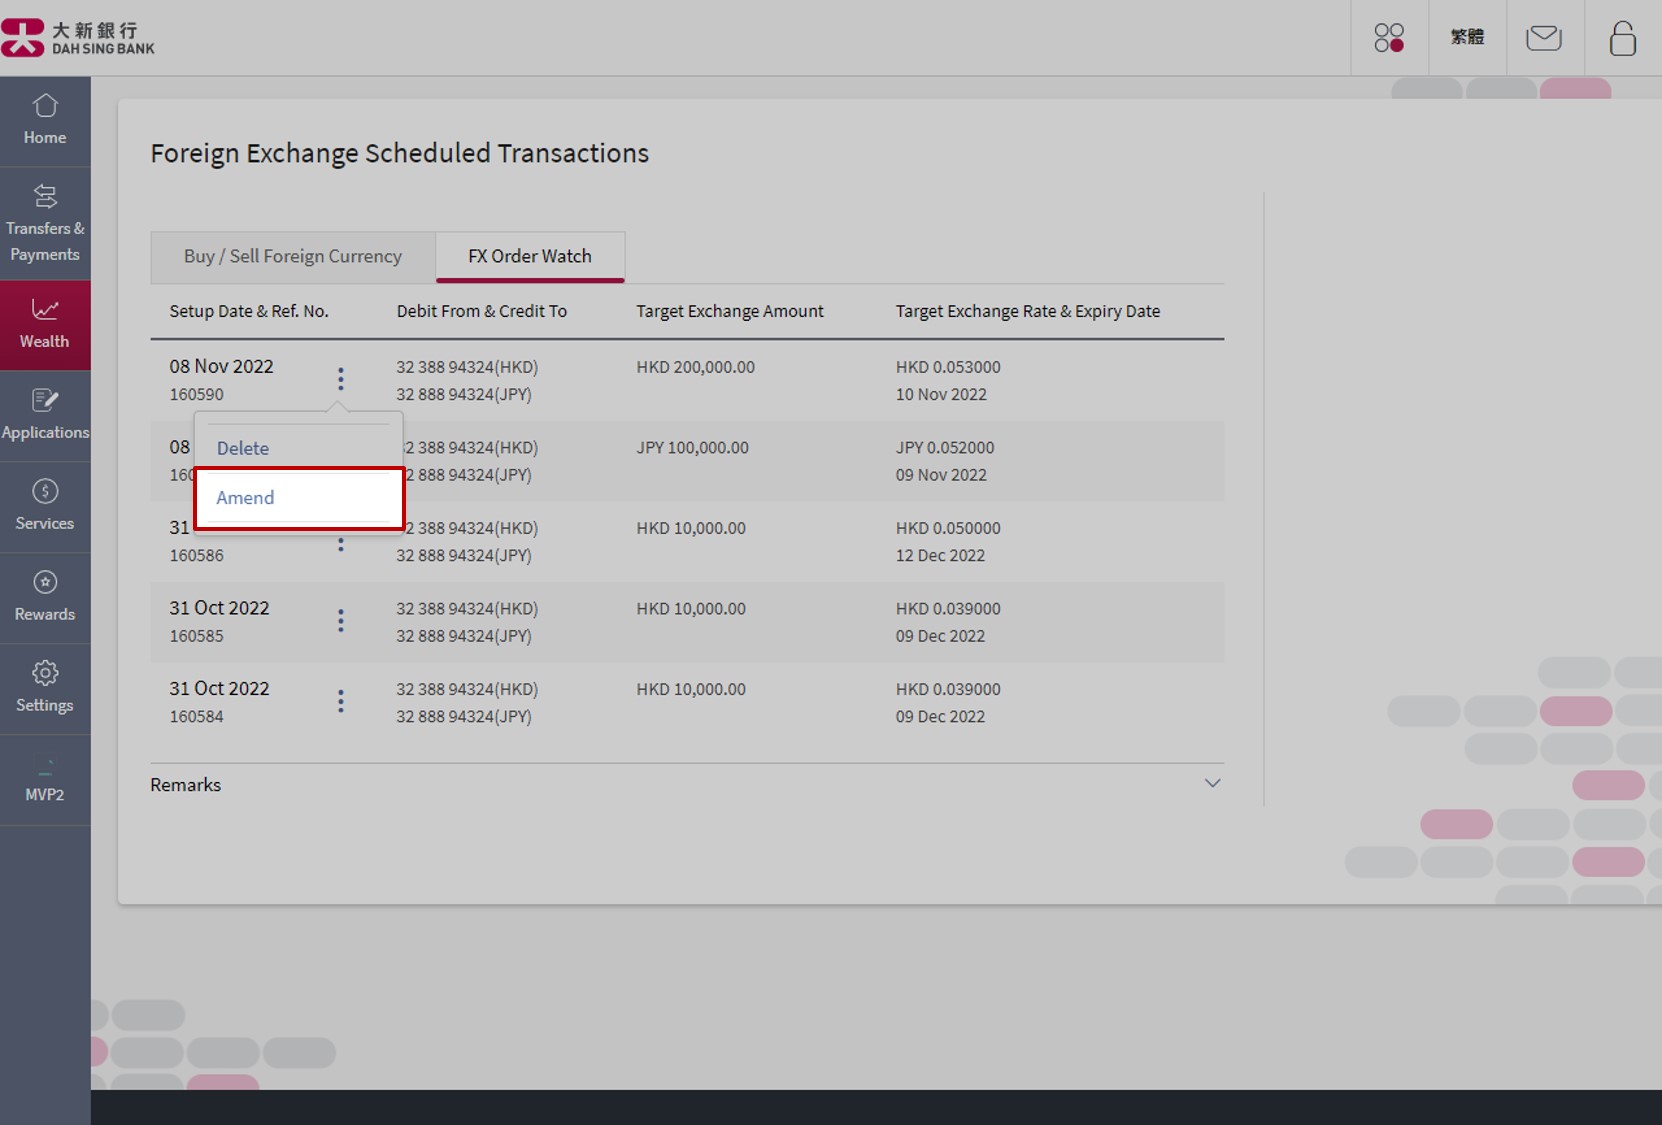Click the HKD 0.050000 target rate
The width and height of the screenshot is (1662, 1125).
948,528
